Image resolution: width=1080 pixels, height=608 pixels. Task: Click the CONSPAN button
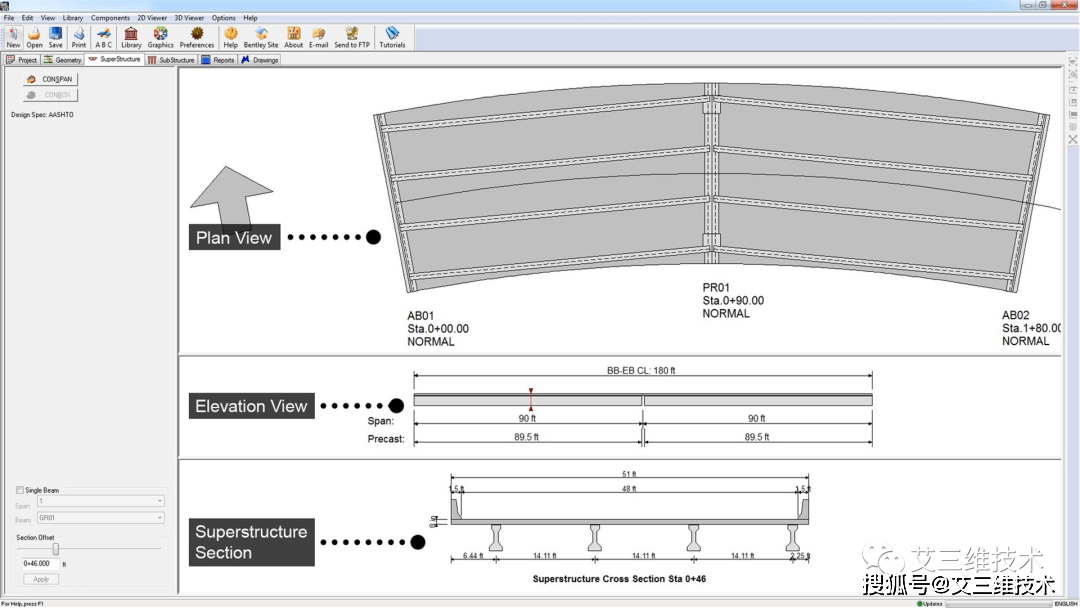point(50,79)
